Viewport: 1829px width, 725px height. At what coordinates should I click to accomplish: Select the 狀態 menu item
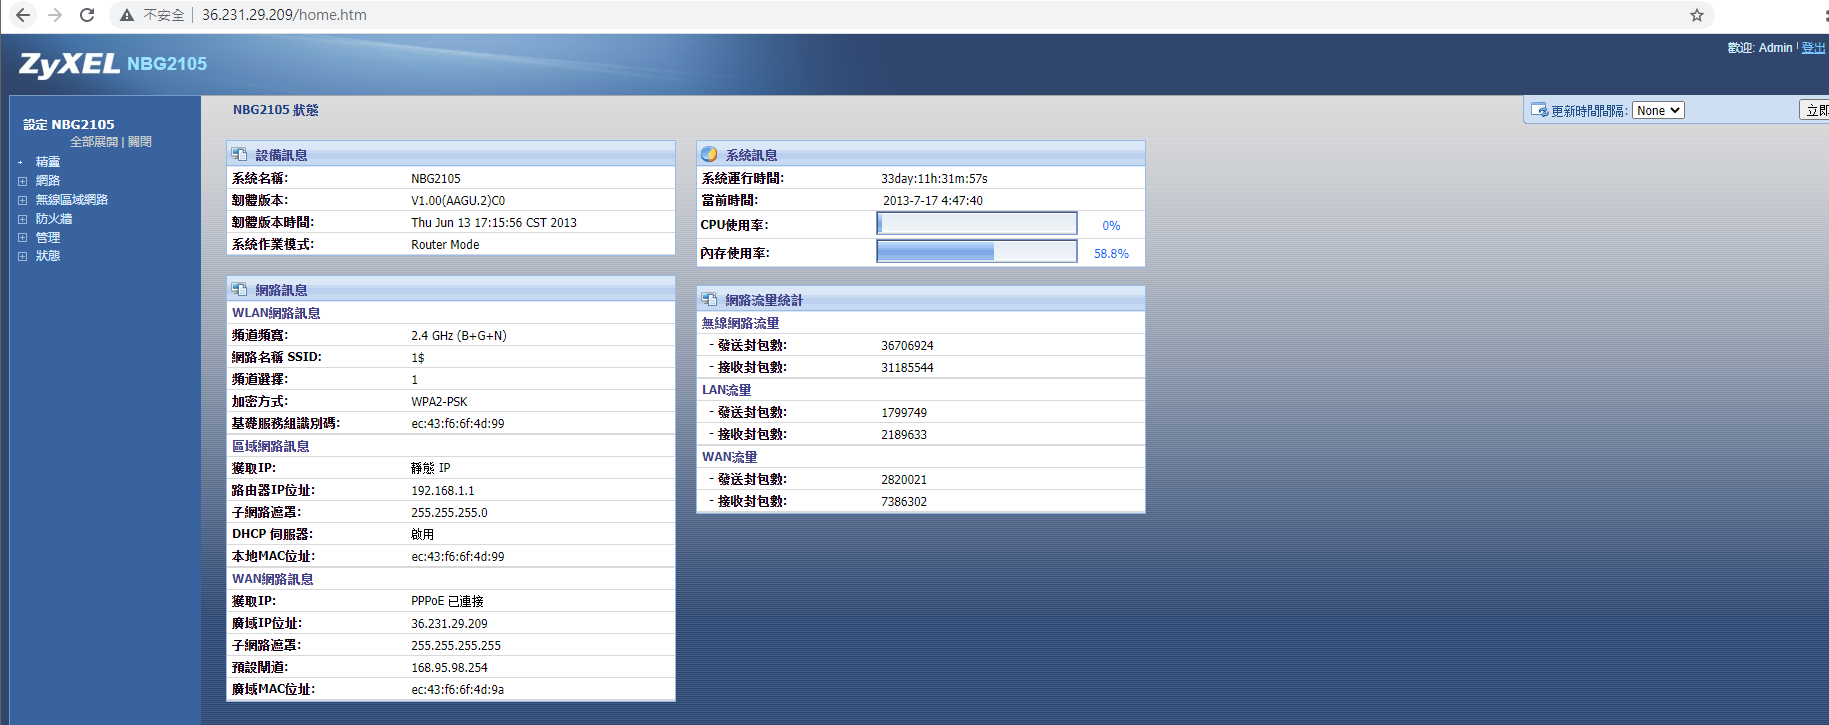(x=48, y=256)
